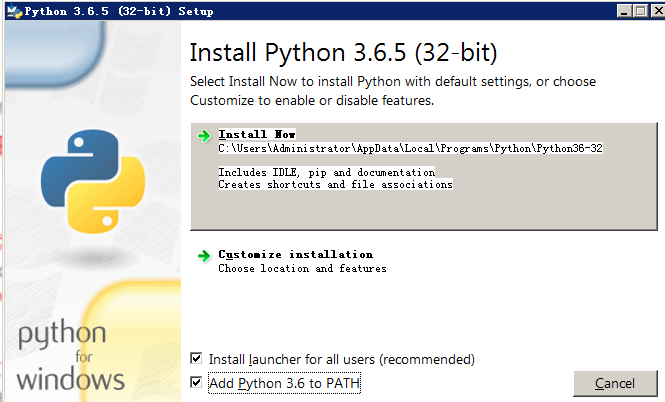Click the Customize installation green arrow icon
Viewport: 665px width, 402px height.
tap(204, 256)
